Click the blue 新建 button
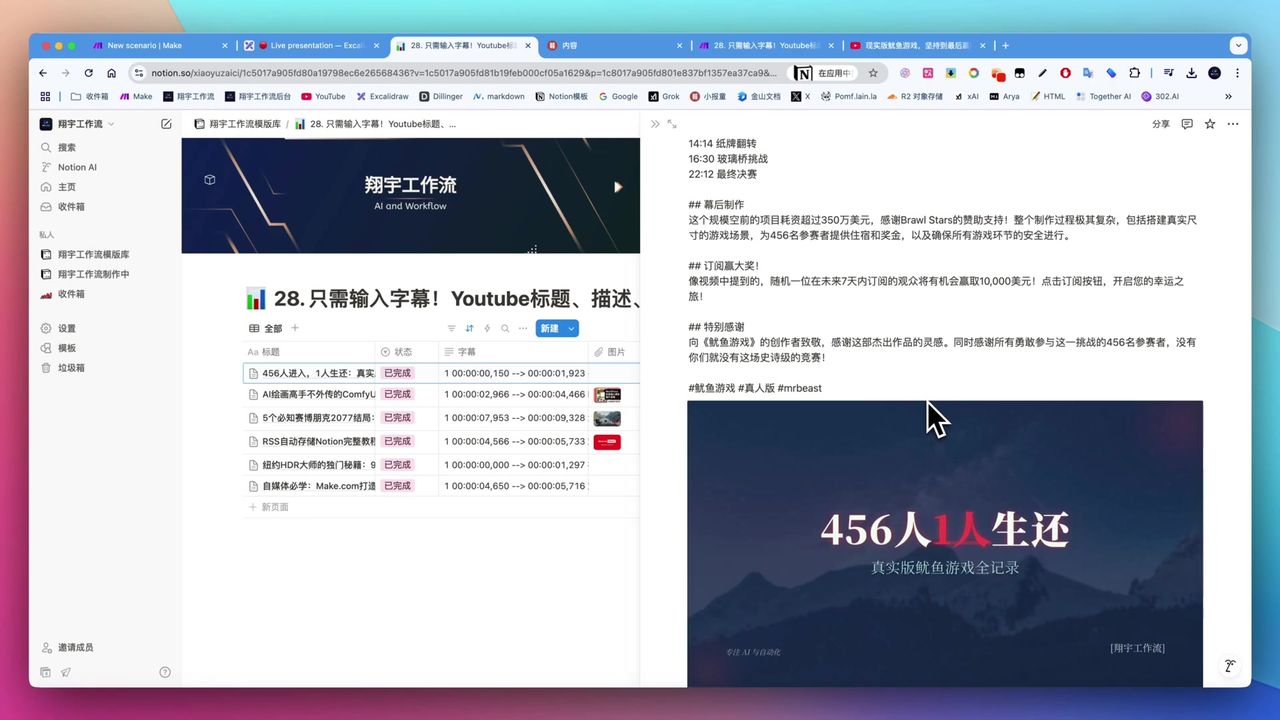The width and height of the screenshot is (1280, 720). pos(550,328)
